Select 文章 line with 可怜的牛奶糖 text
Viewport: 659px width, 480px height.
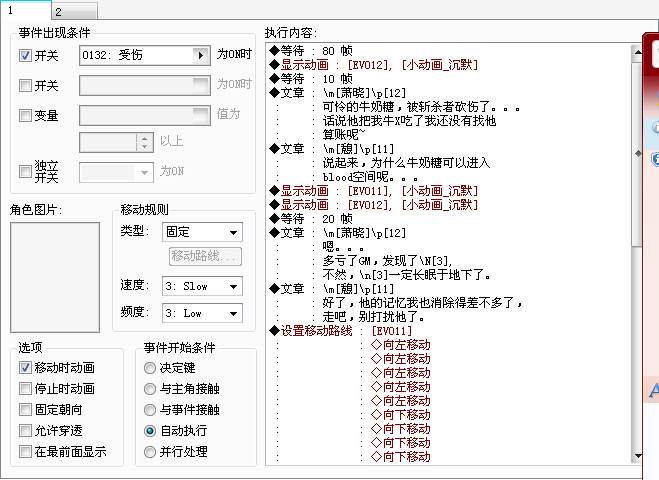coord(422,107)
